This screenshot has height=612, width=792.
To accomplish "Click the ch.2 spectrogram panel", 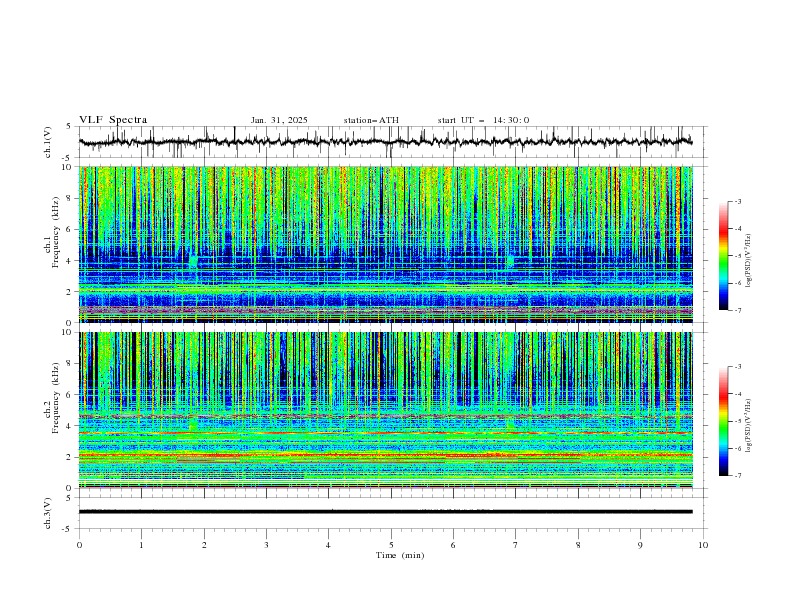I will (386, 410).
